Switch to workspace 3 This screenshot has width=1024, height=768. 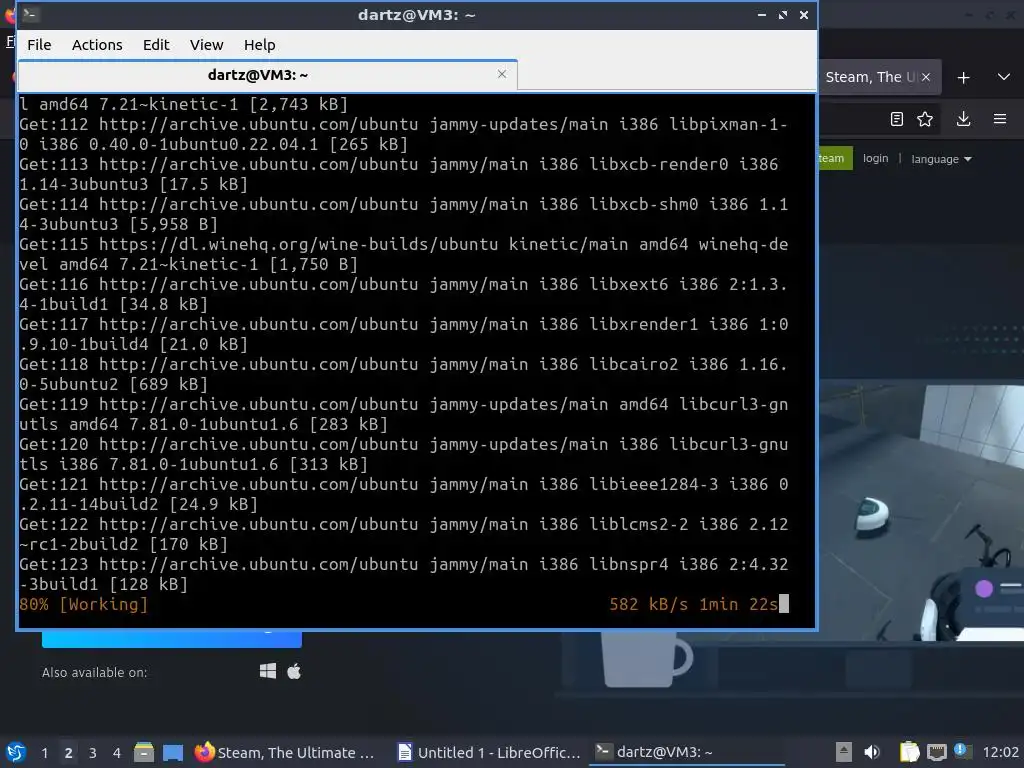click(x=93, y=753)
